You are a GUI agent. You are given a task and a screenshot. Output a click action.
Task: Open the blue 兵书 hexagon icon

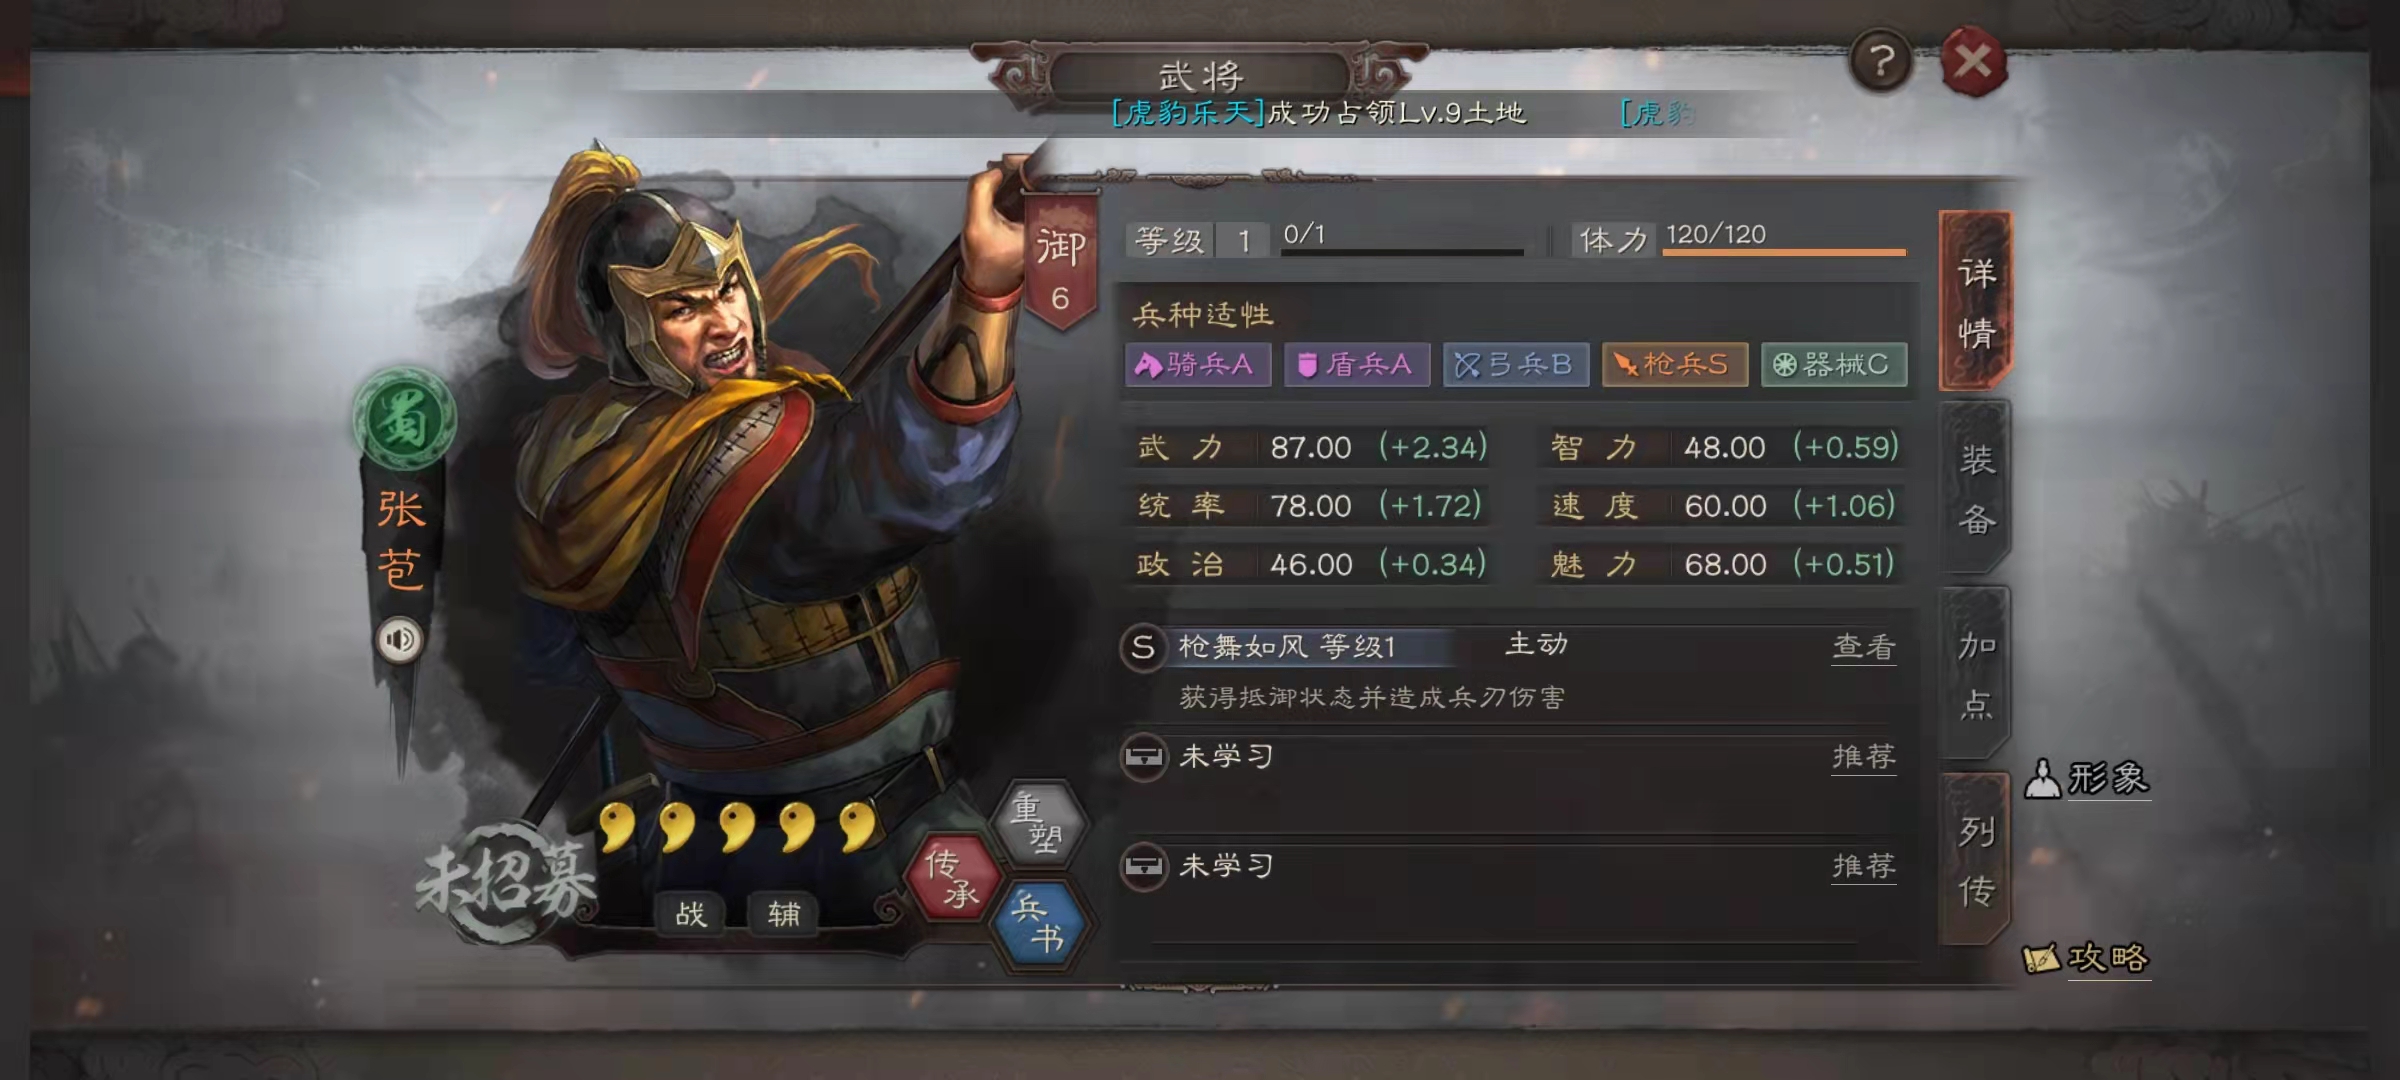click(x=1040, y=923)
